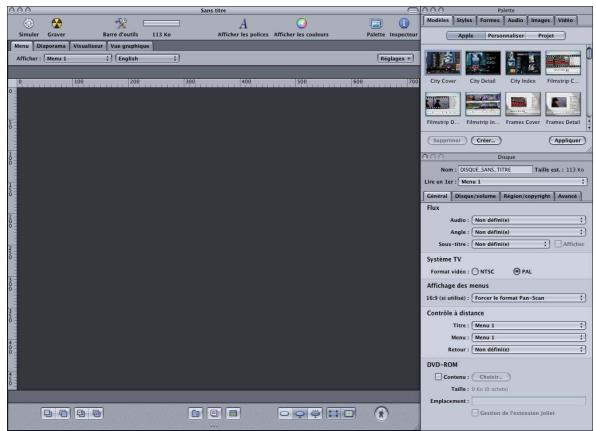Open the Réglages dropdown
The width and height of the screenshot is (596, 431).
[x=395, y=59]
